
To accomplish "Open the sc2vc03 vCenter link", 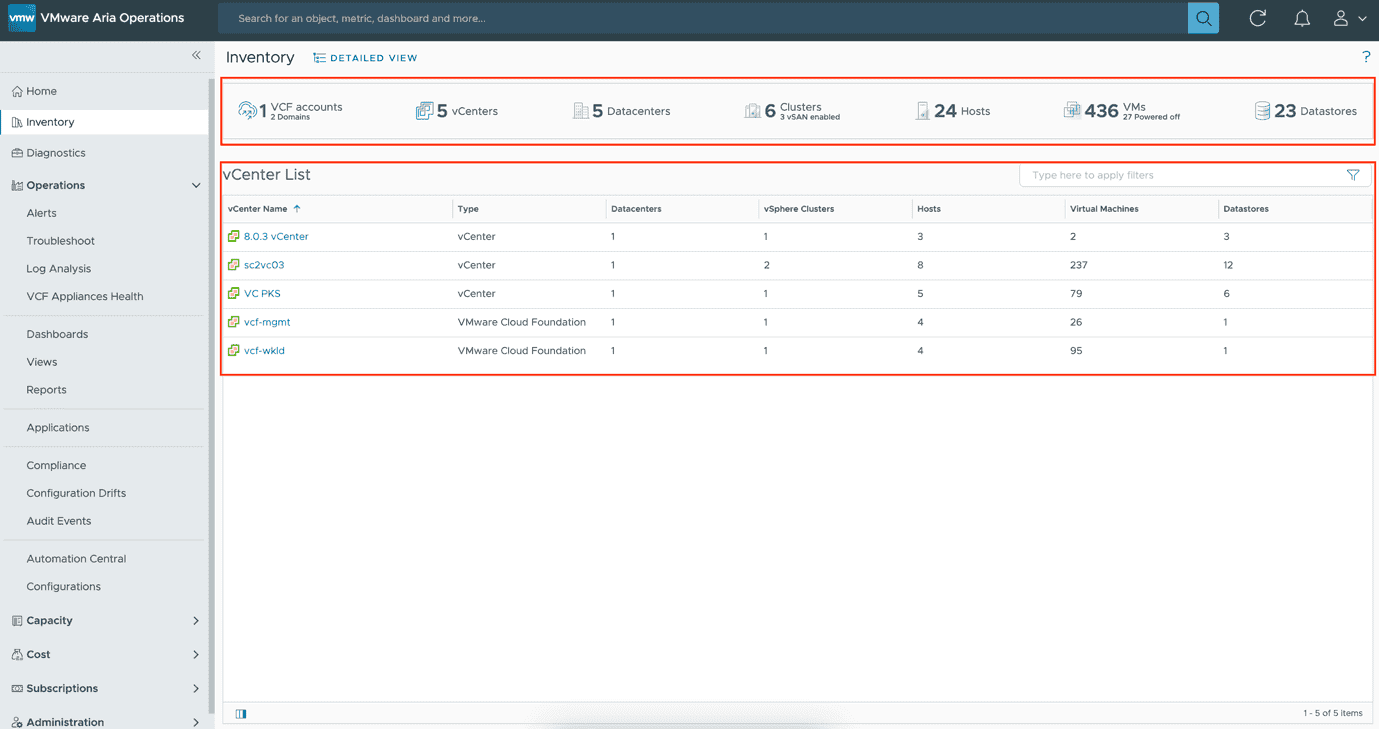I will 263,264.
